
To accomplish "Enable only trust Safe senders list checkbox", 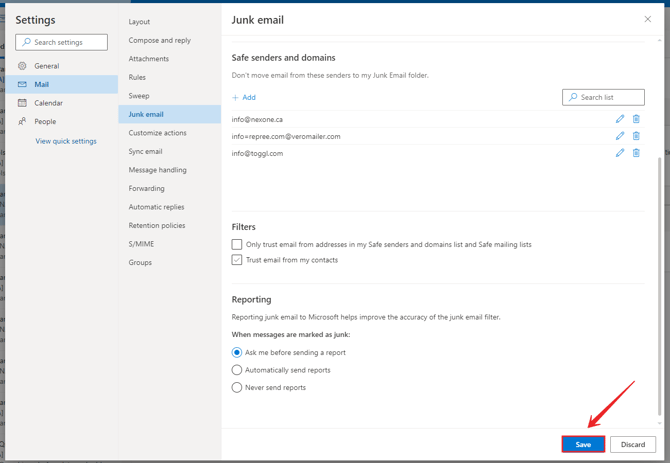I will (x=237, y=244).
